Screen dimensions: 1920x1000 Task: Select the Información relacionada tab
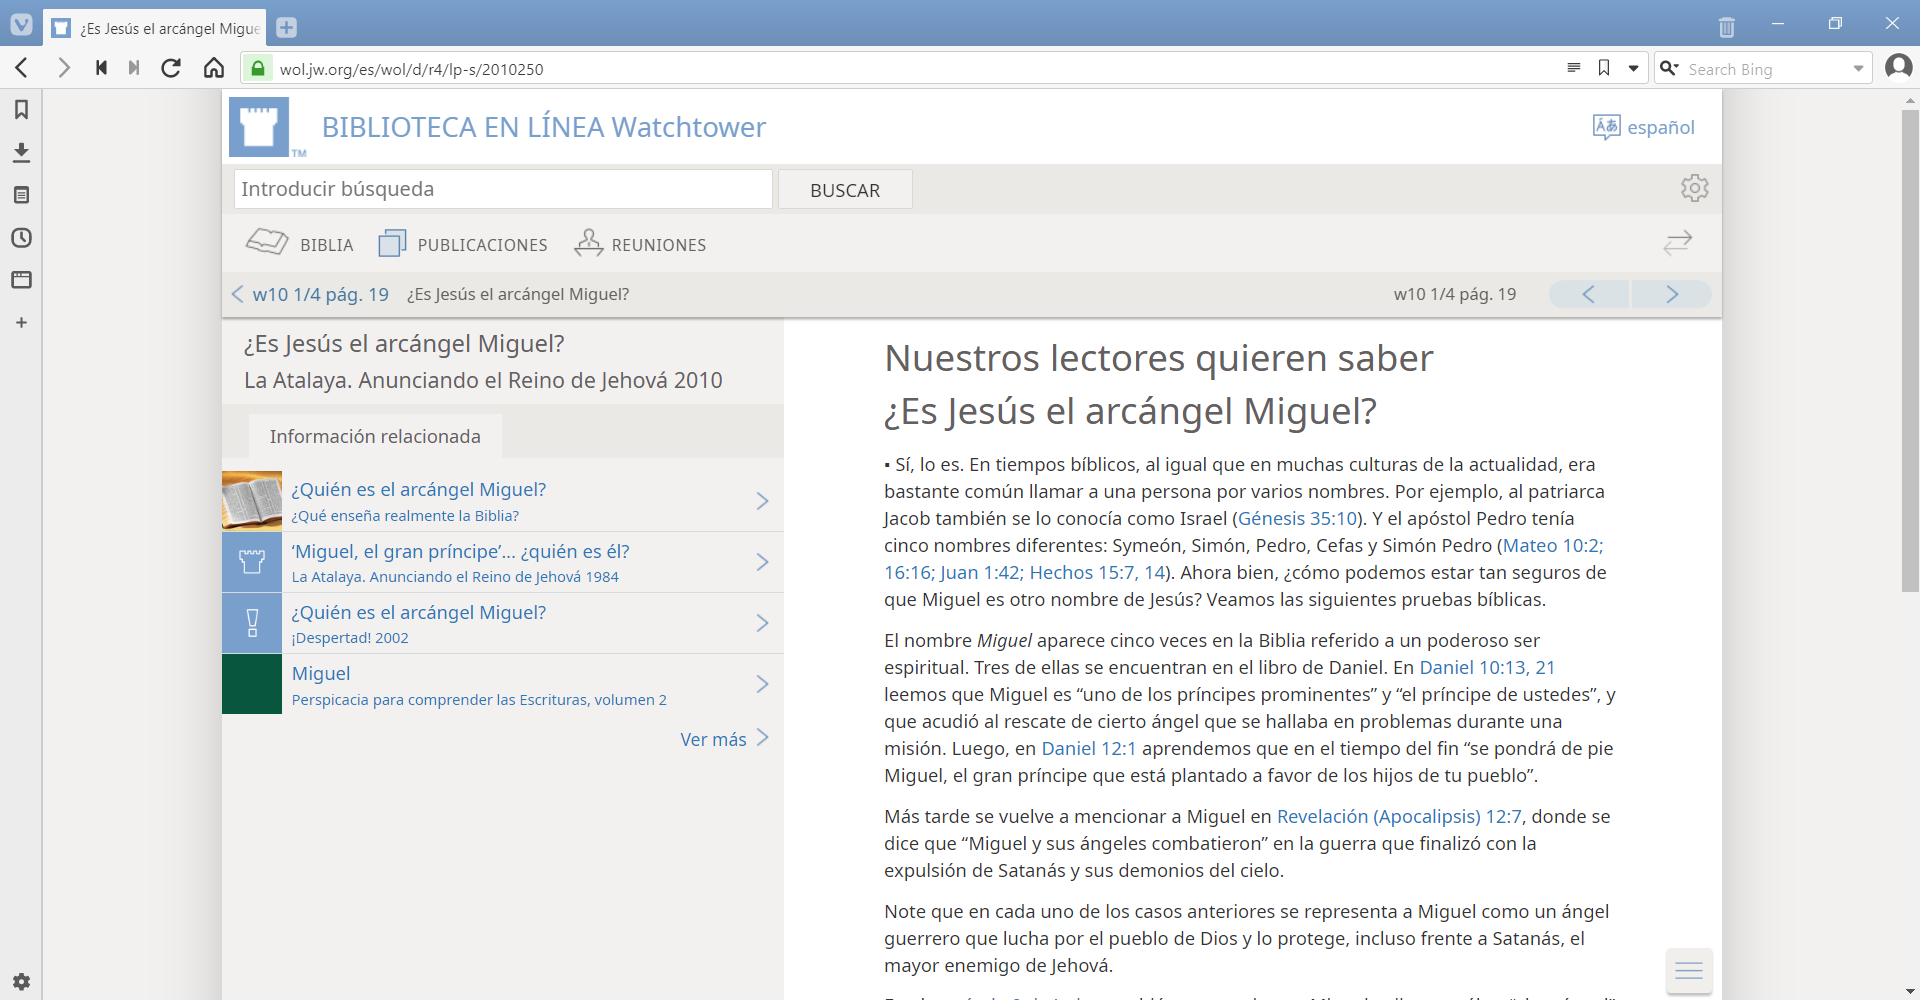coord(375,436)
